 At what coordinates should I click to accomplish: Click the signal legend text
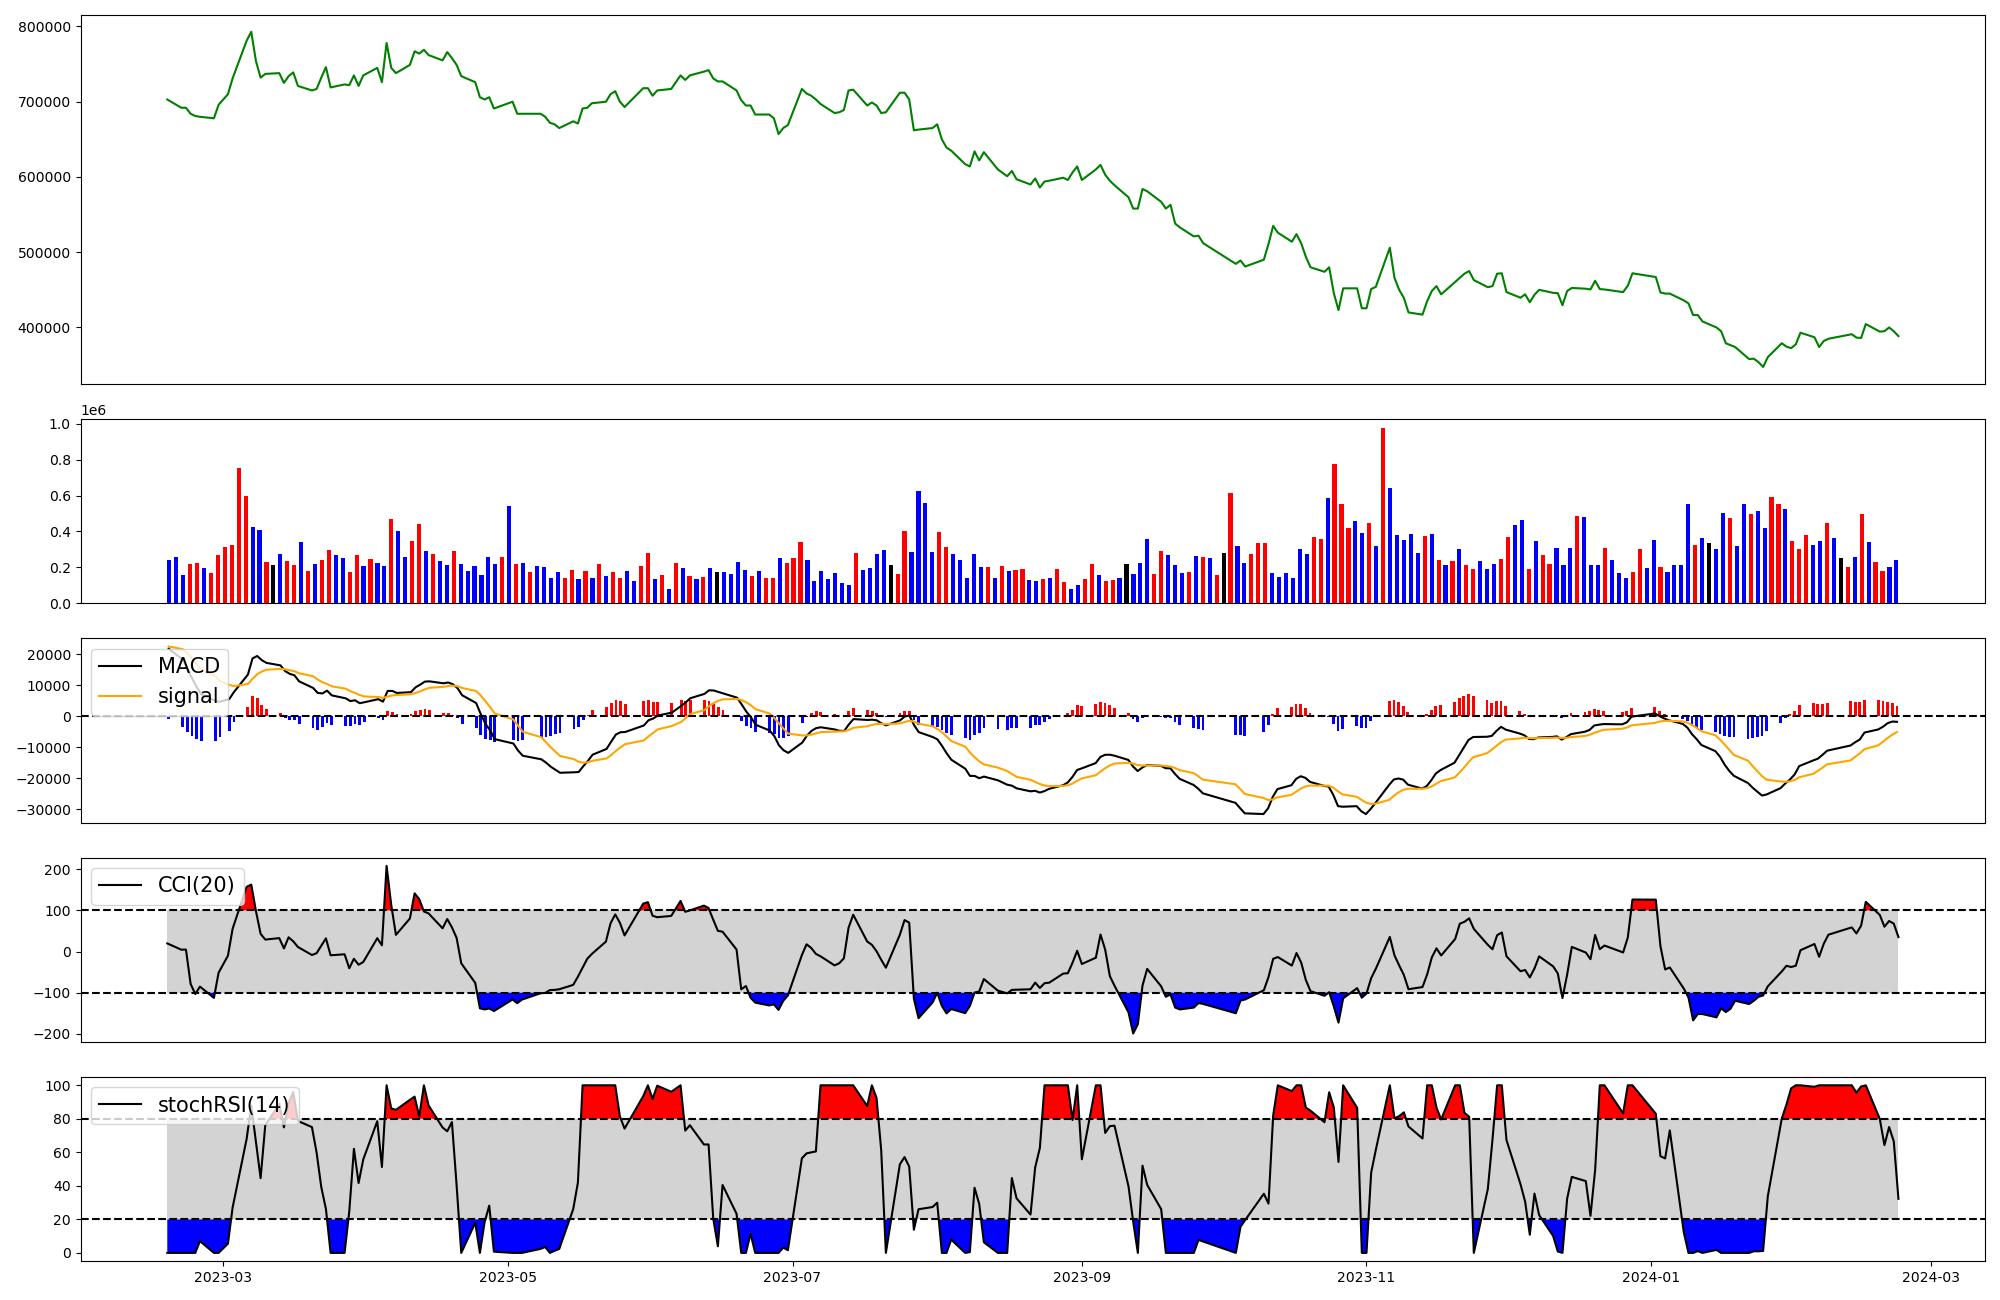188,696
